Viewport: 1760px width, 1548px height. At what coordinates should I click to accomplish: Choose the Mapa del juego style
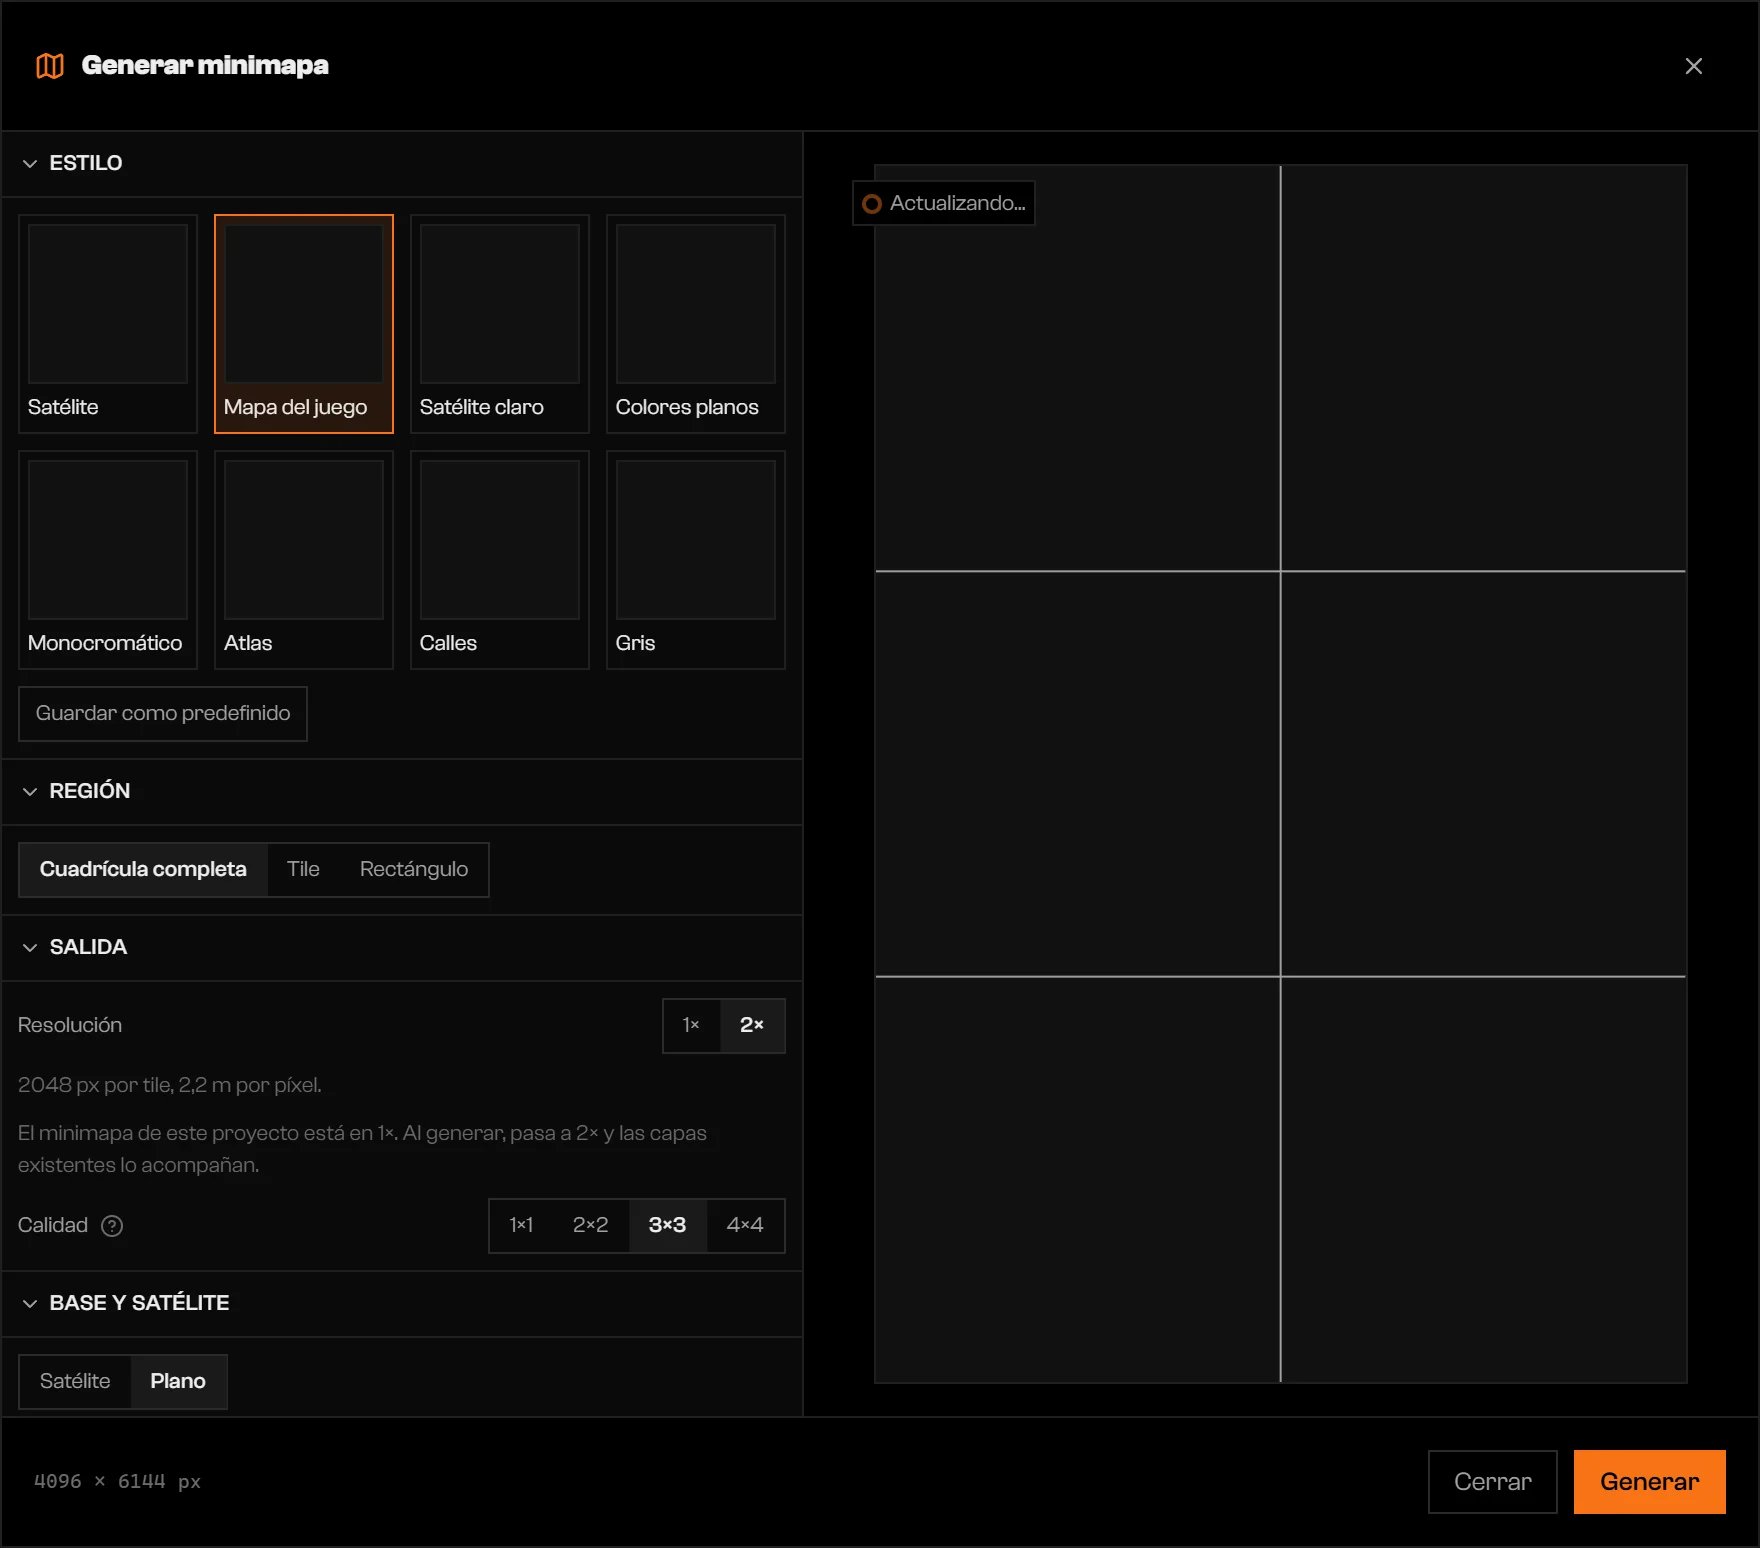(x=304, y=324)
